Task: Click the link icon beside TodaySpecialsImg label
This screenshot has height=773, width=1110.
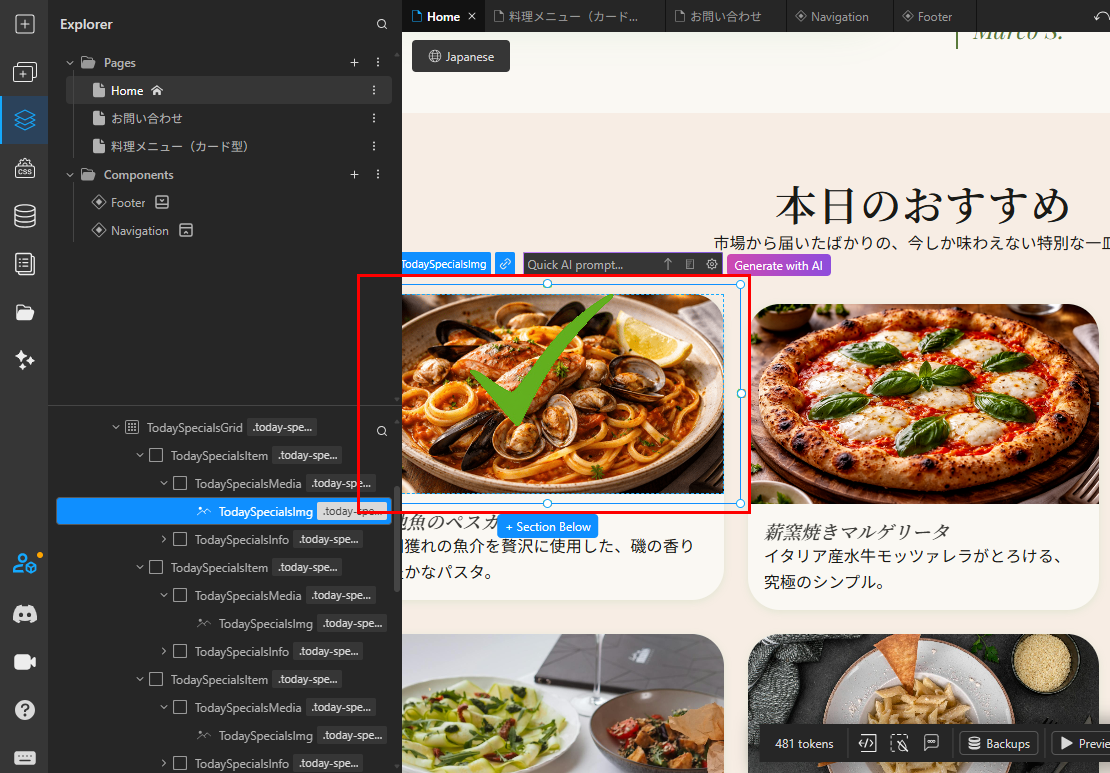Action: click(x=506, y=264)
